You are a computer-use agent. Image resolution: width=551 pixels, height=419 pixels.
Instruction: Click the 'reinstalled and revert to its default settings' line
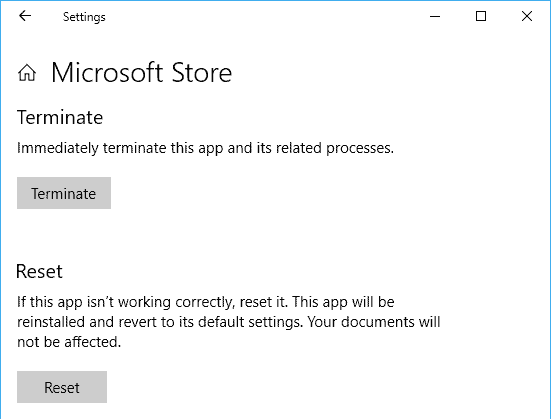(x=228, y=322)
